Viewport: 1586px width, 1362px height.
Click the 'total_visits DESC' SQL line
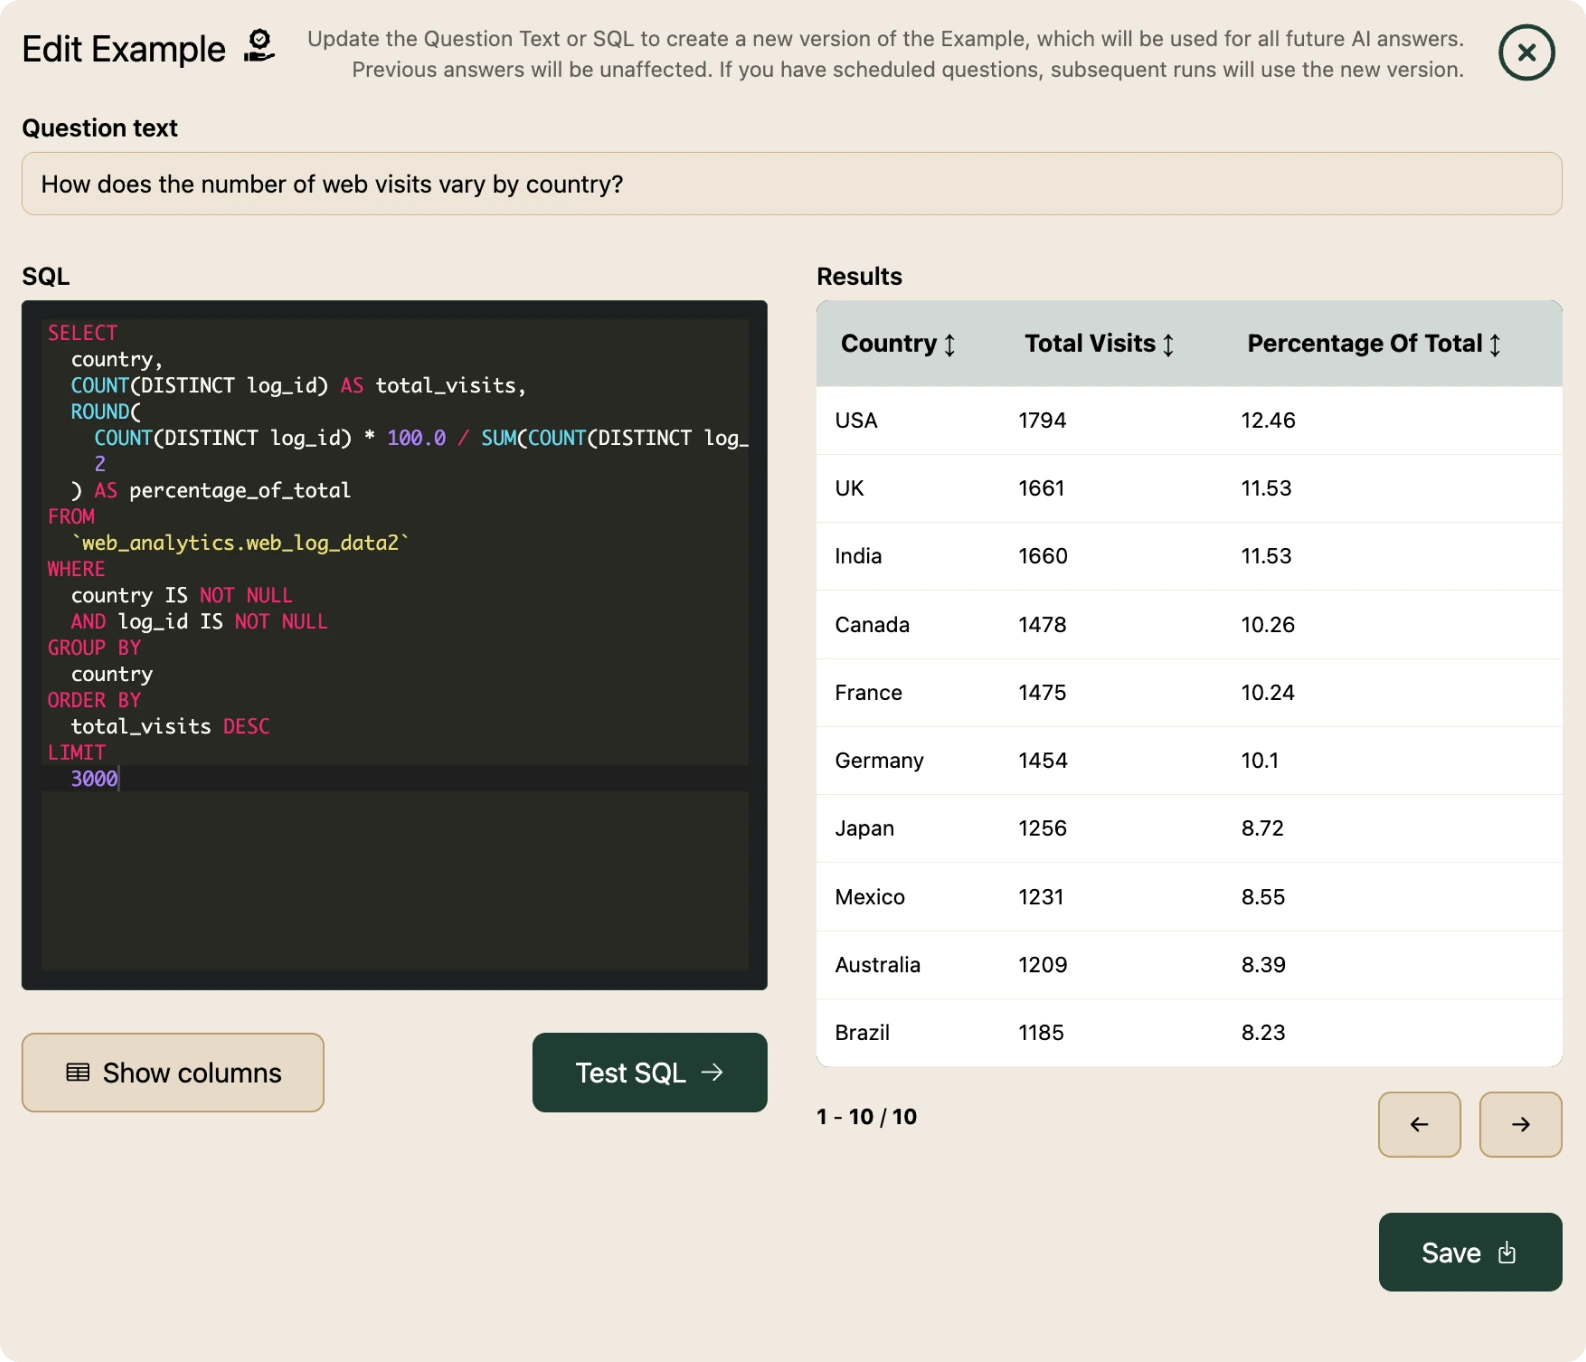click(170, 726)
